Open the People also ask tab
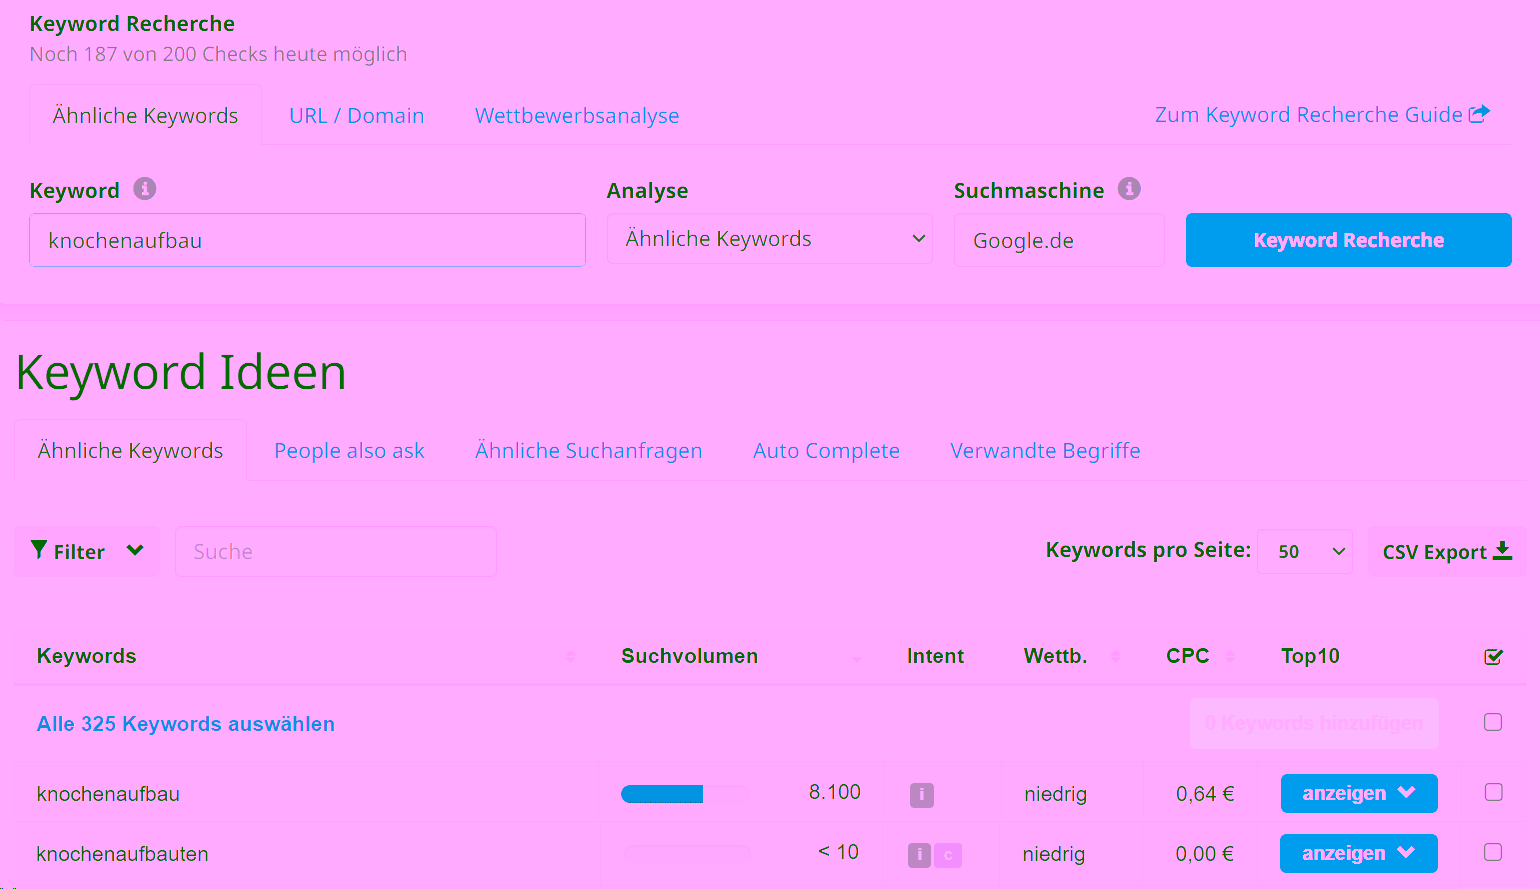 click(x=349, y=450)
